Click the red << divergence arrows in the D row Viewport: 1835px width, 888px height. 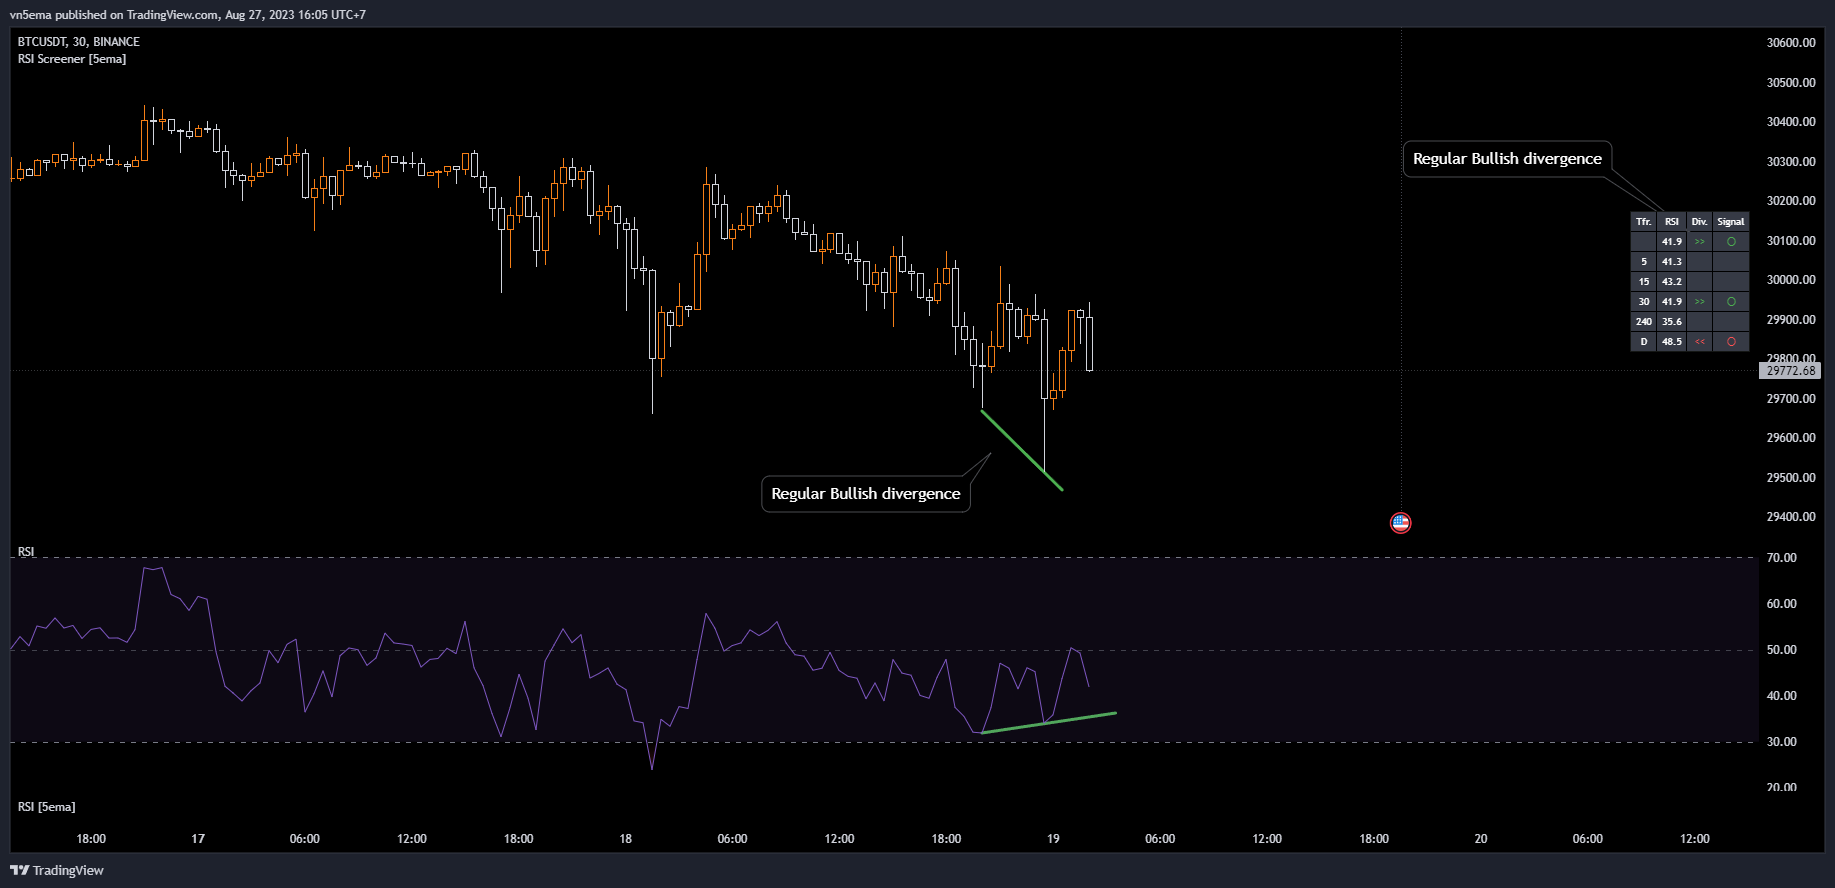coord(1699,341)
